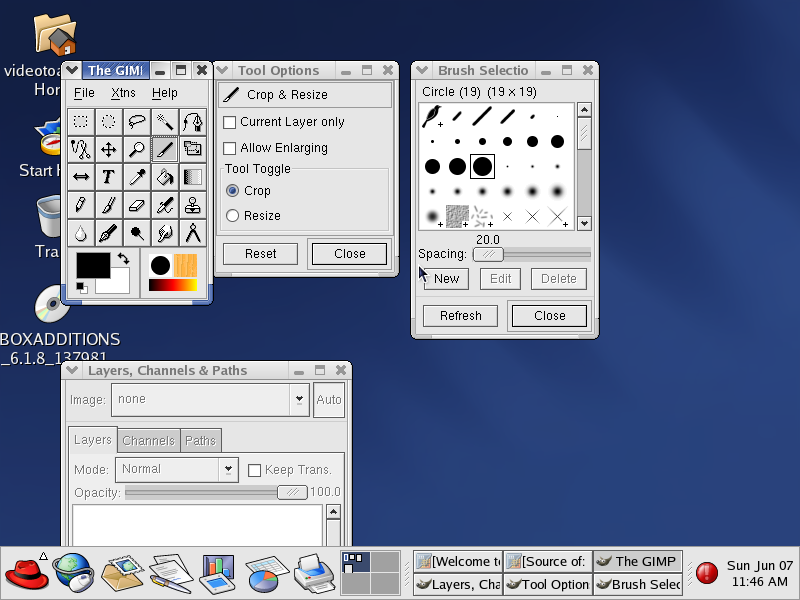
Task: Select the Blend gradient tool
Action: (193, 178)
